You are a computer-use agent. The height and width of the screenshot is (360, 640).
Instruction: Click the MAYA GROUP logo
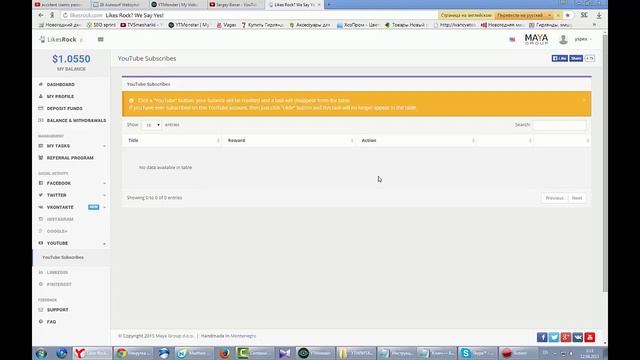pyautogui.click(x=536, y=39)
